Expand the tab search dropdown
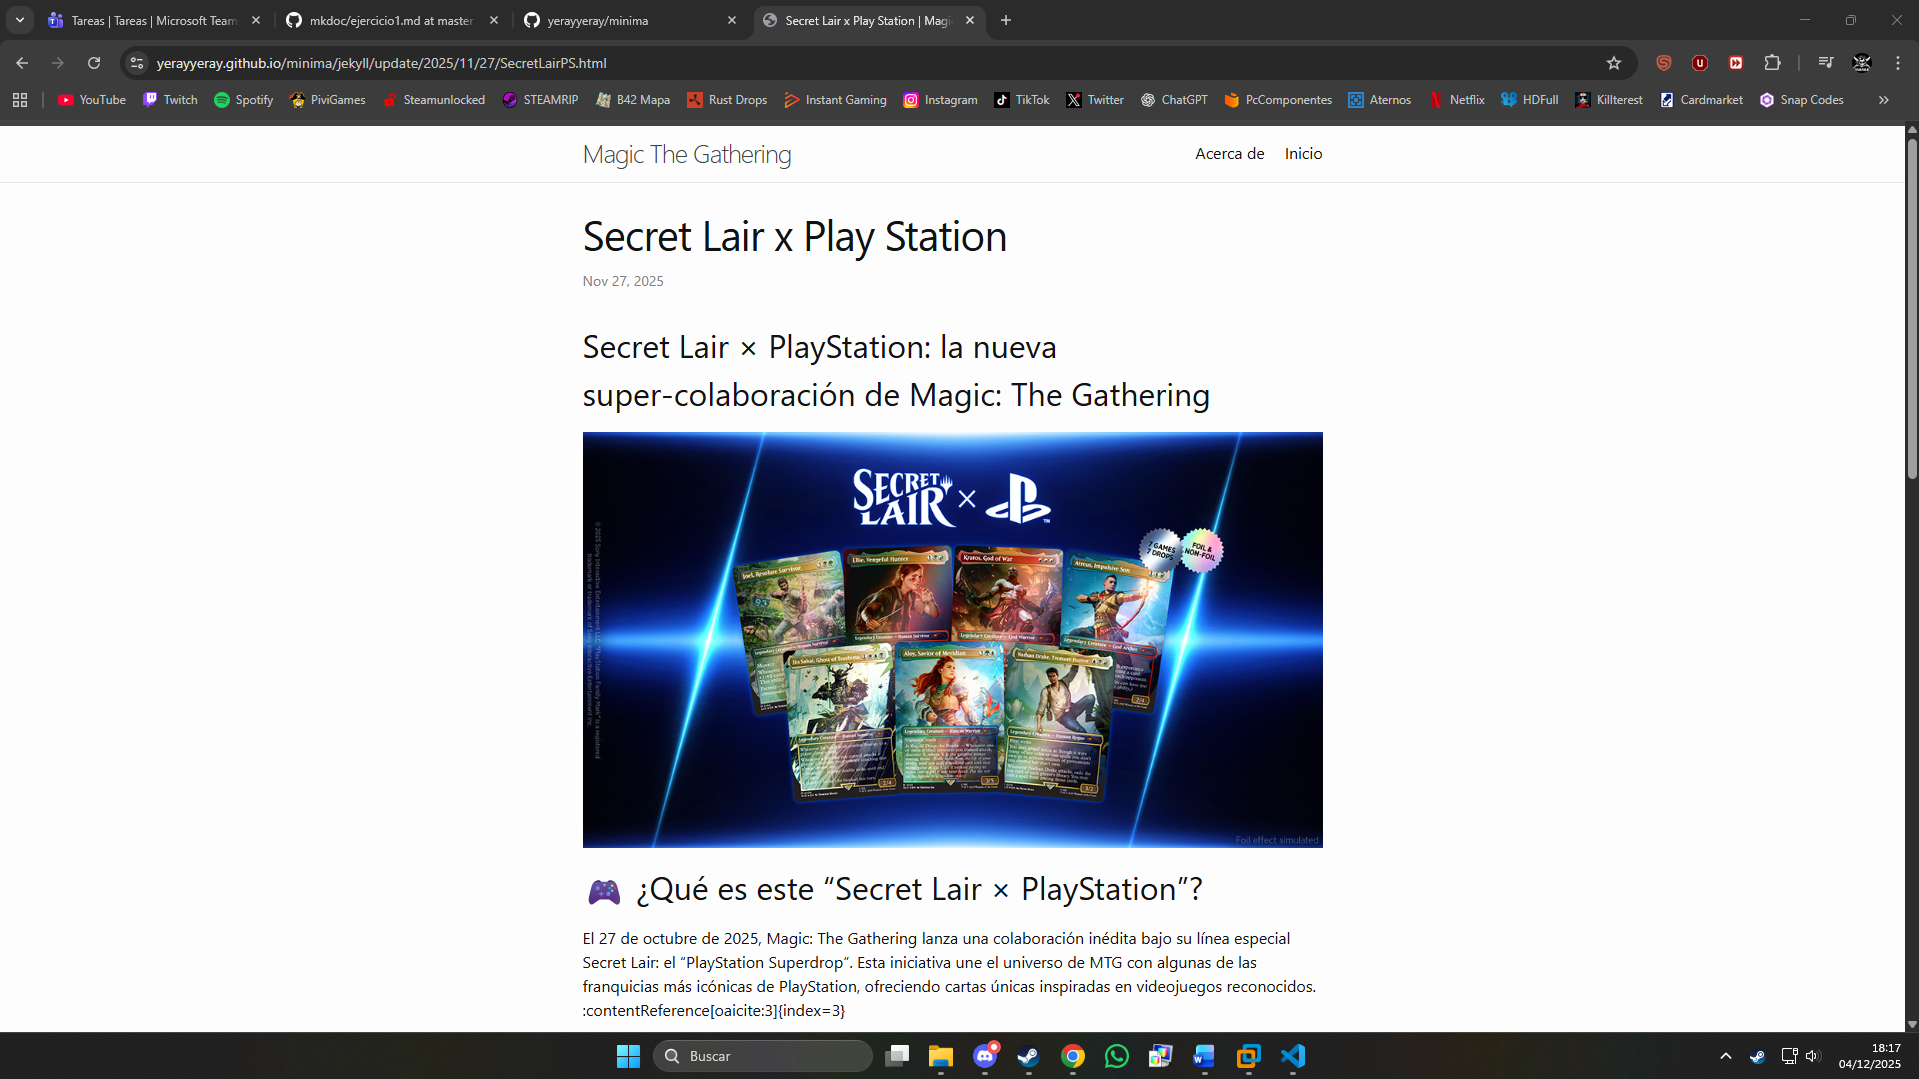The width and height of the screenshot is (1919, 1079). pos(20,20)
